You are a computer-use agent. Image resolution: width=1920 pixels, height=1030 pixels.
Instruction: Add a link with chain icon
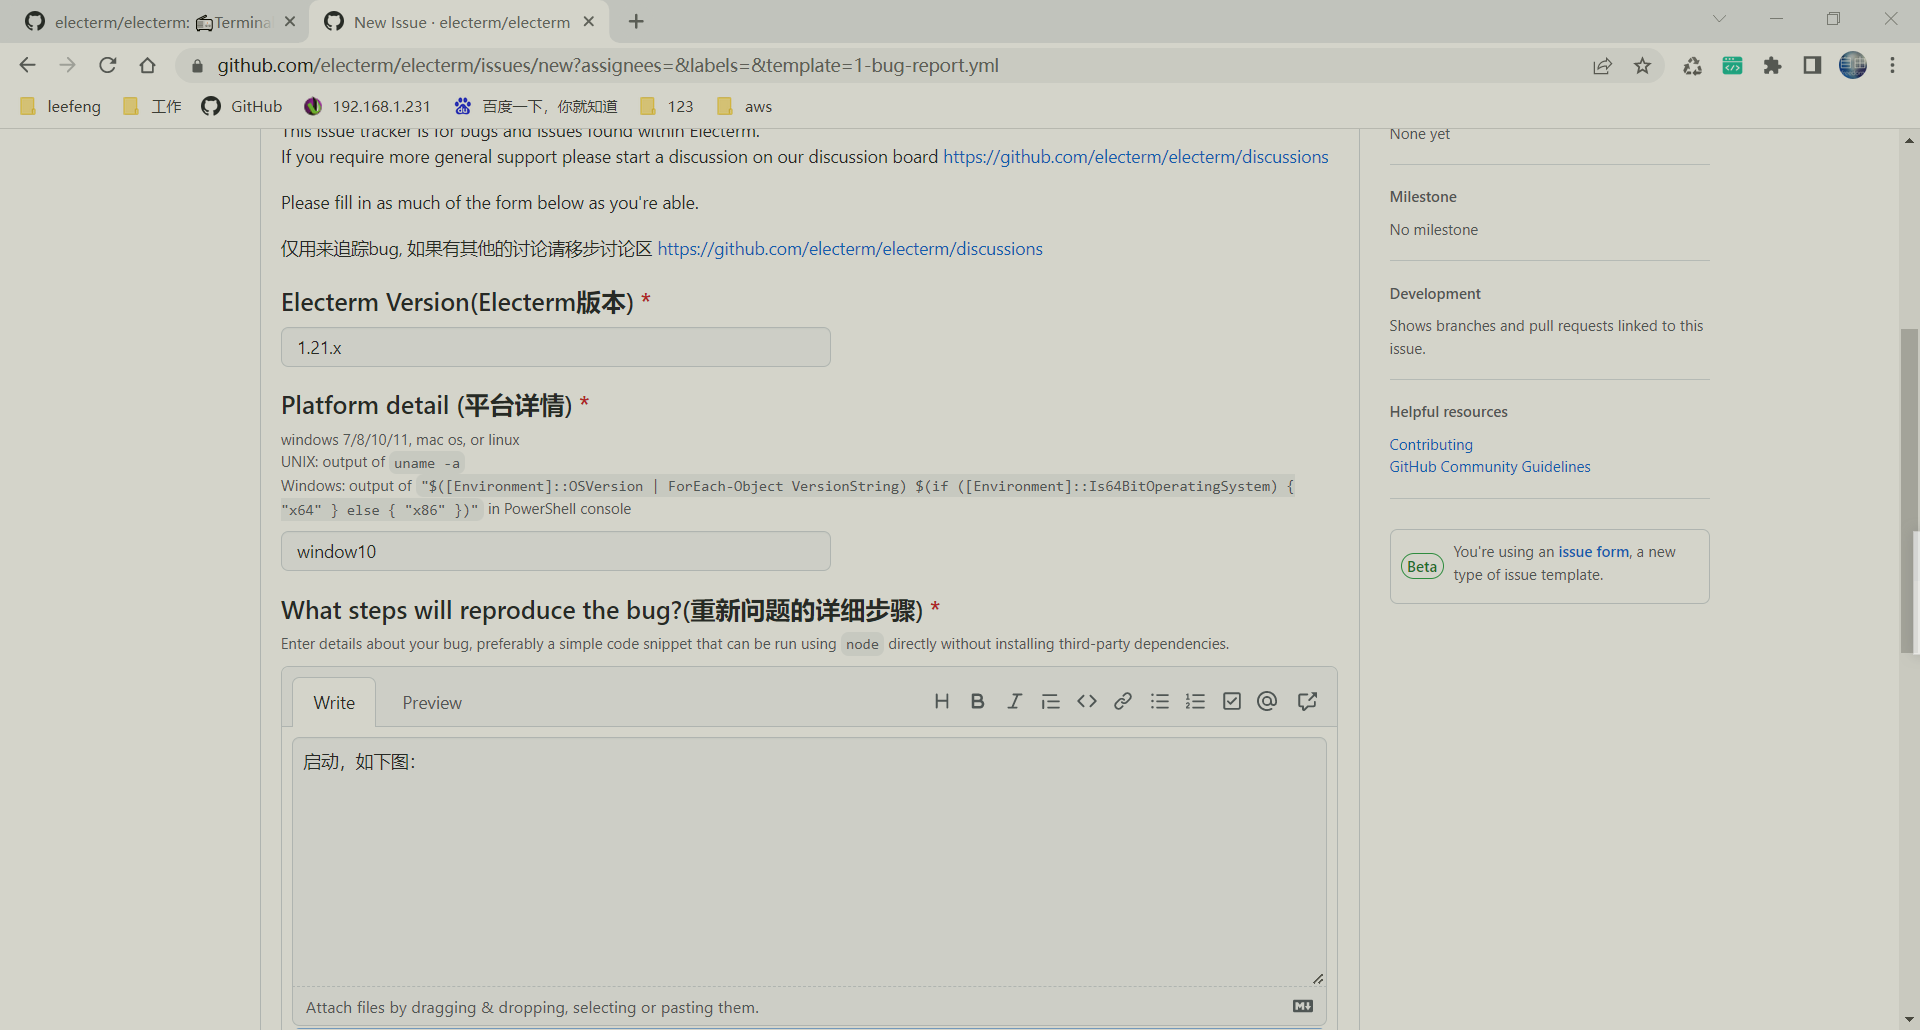pos(1123,701)
